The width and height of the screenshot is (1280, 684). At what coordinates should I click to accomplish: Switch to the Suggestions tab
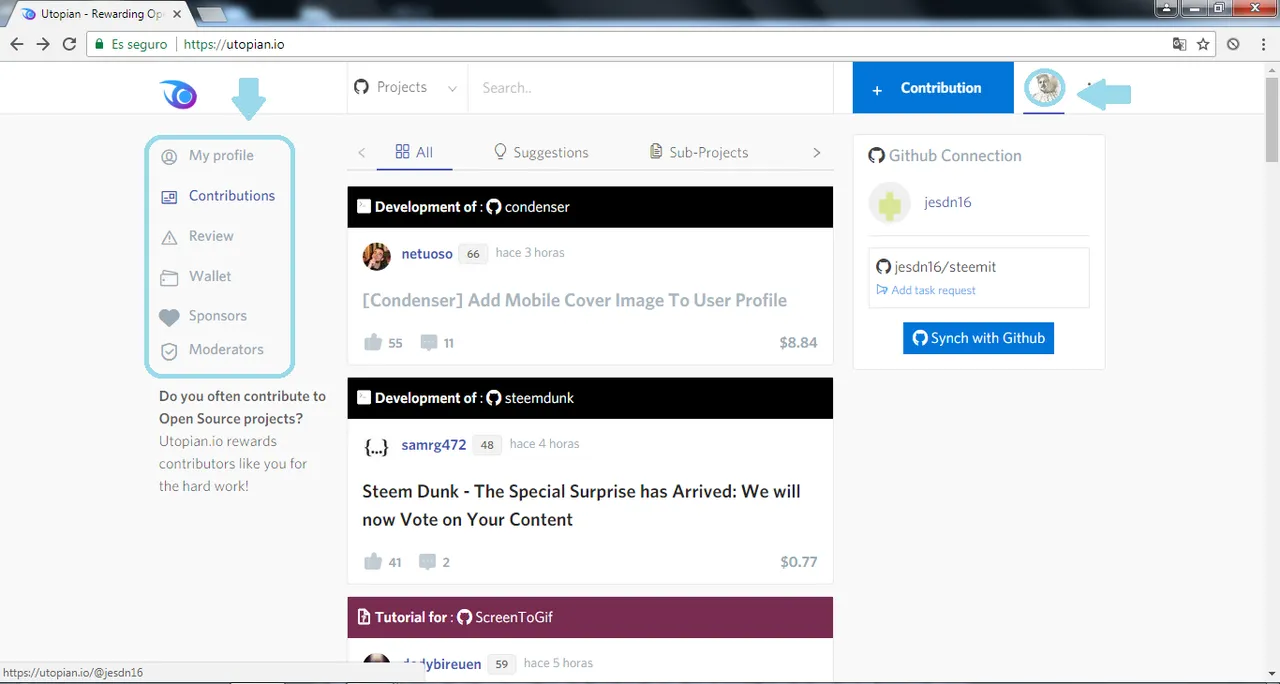[x=541, y=152]
